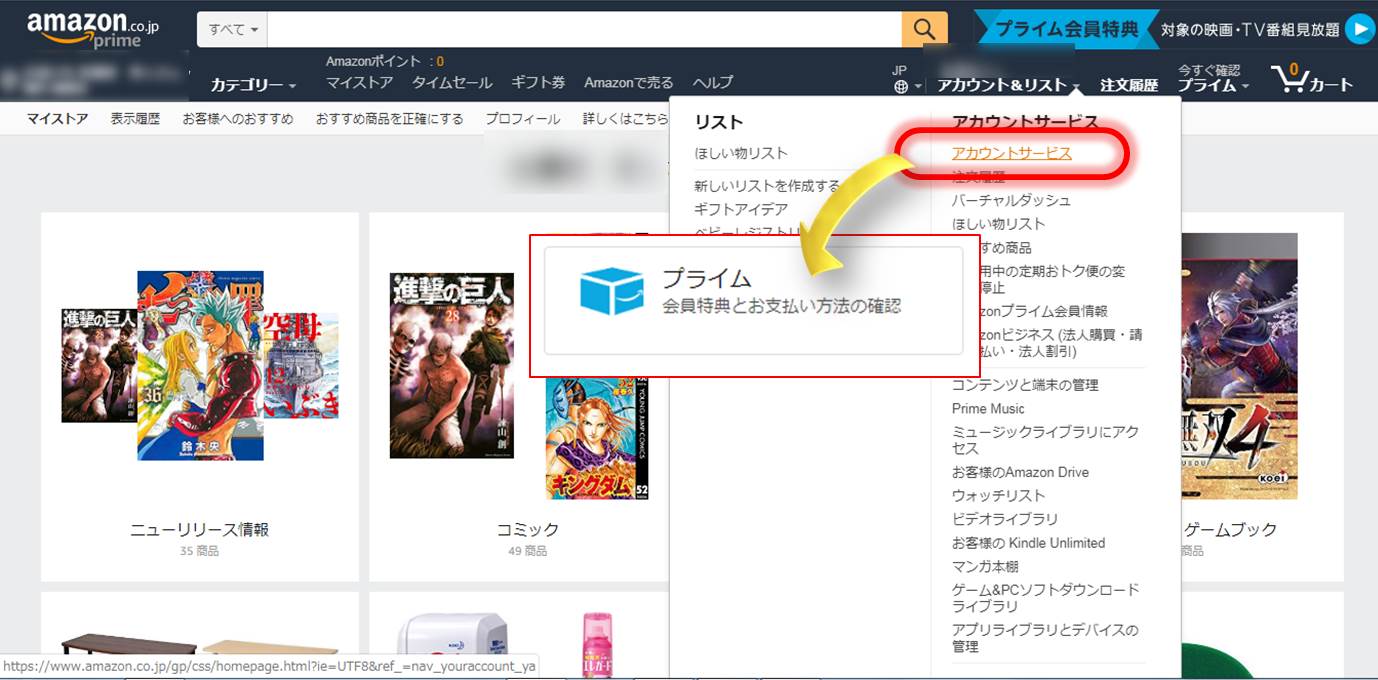This screenshot has height=680, width=1378.
Task: Select the タイムセール menu item
Action: [452, 83]
